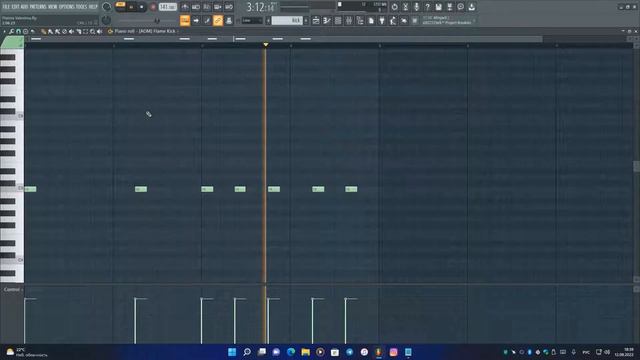Open the EDIT menu
The image size is (640, 360).
(x=16, y=7)
